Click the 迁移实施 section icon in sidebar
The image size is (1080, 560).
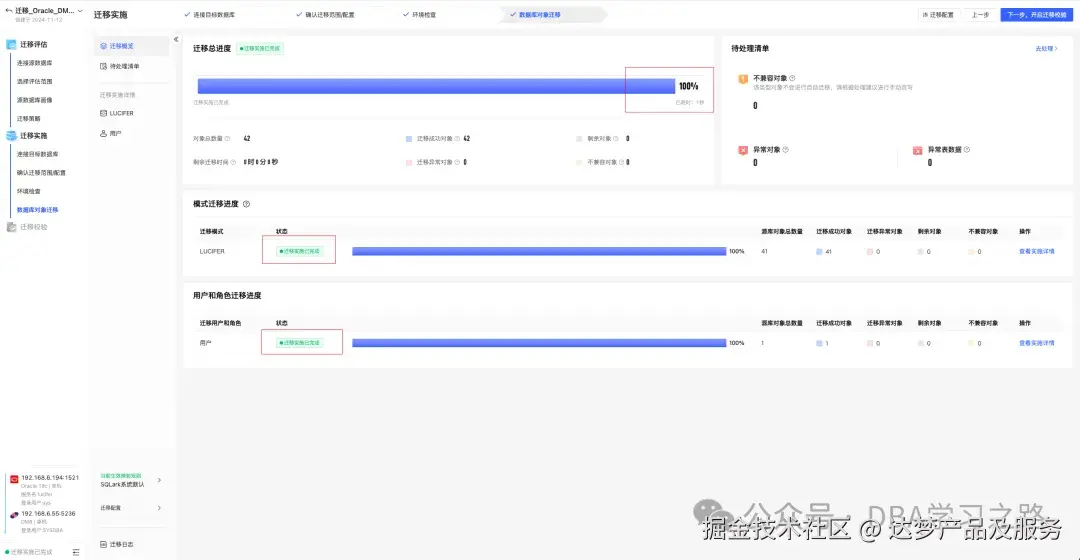11,136
